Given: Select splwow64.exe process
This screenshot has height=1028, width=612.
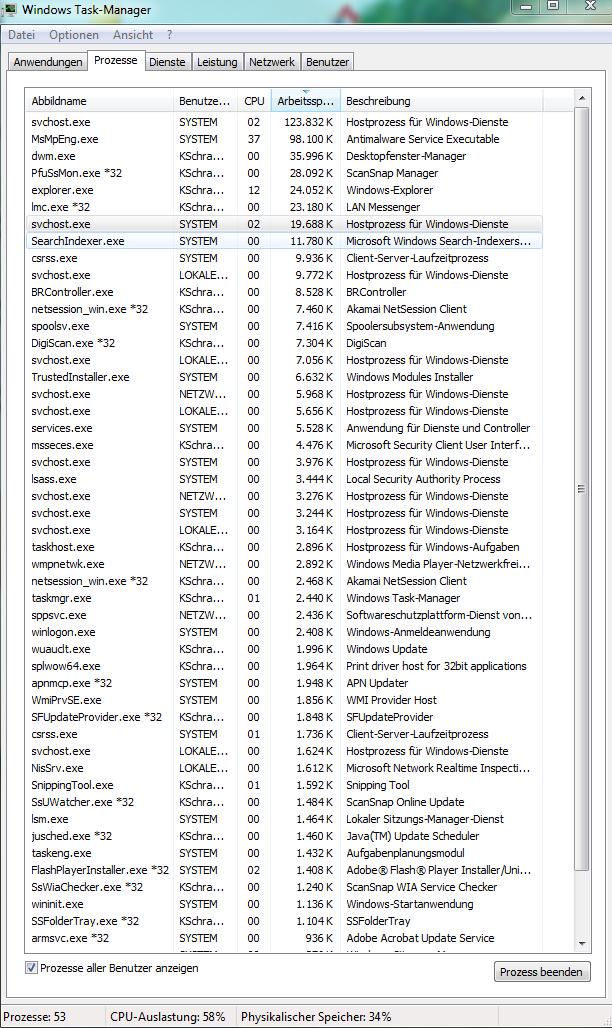Looking at the screenshot, I should pos(284,666).
